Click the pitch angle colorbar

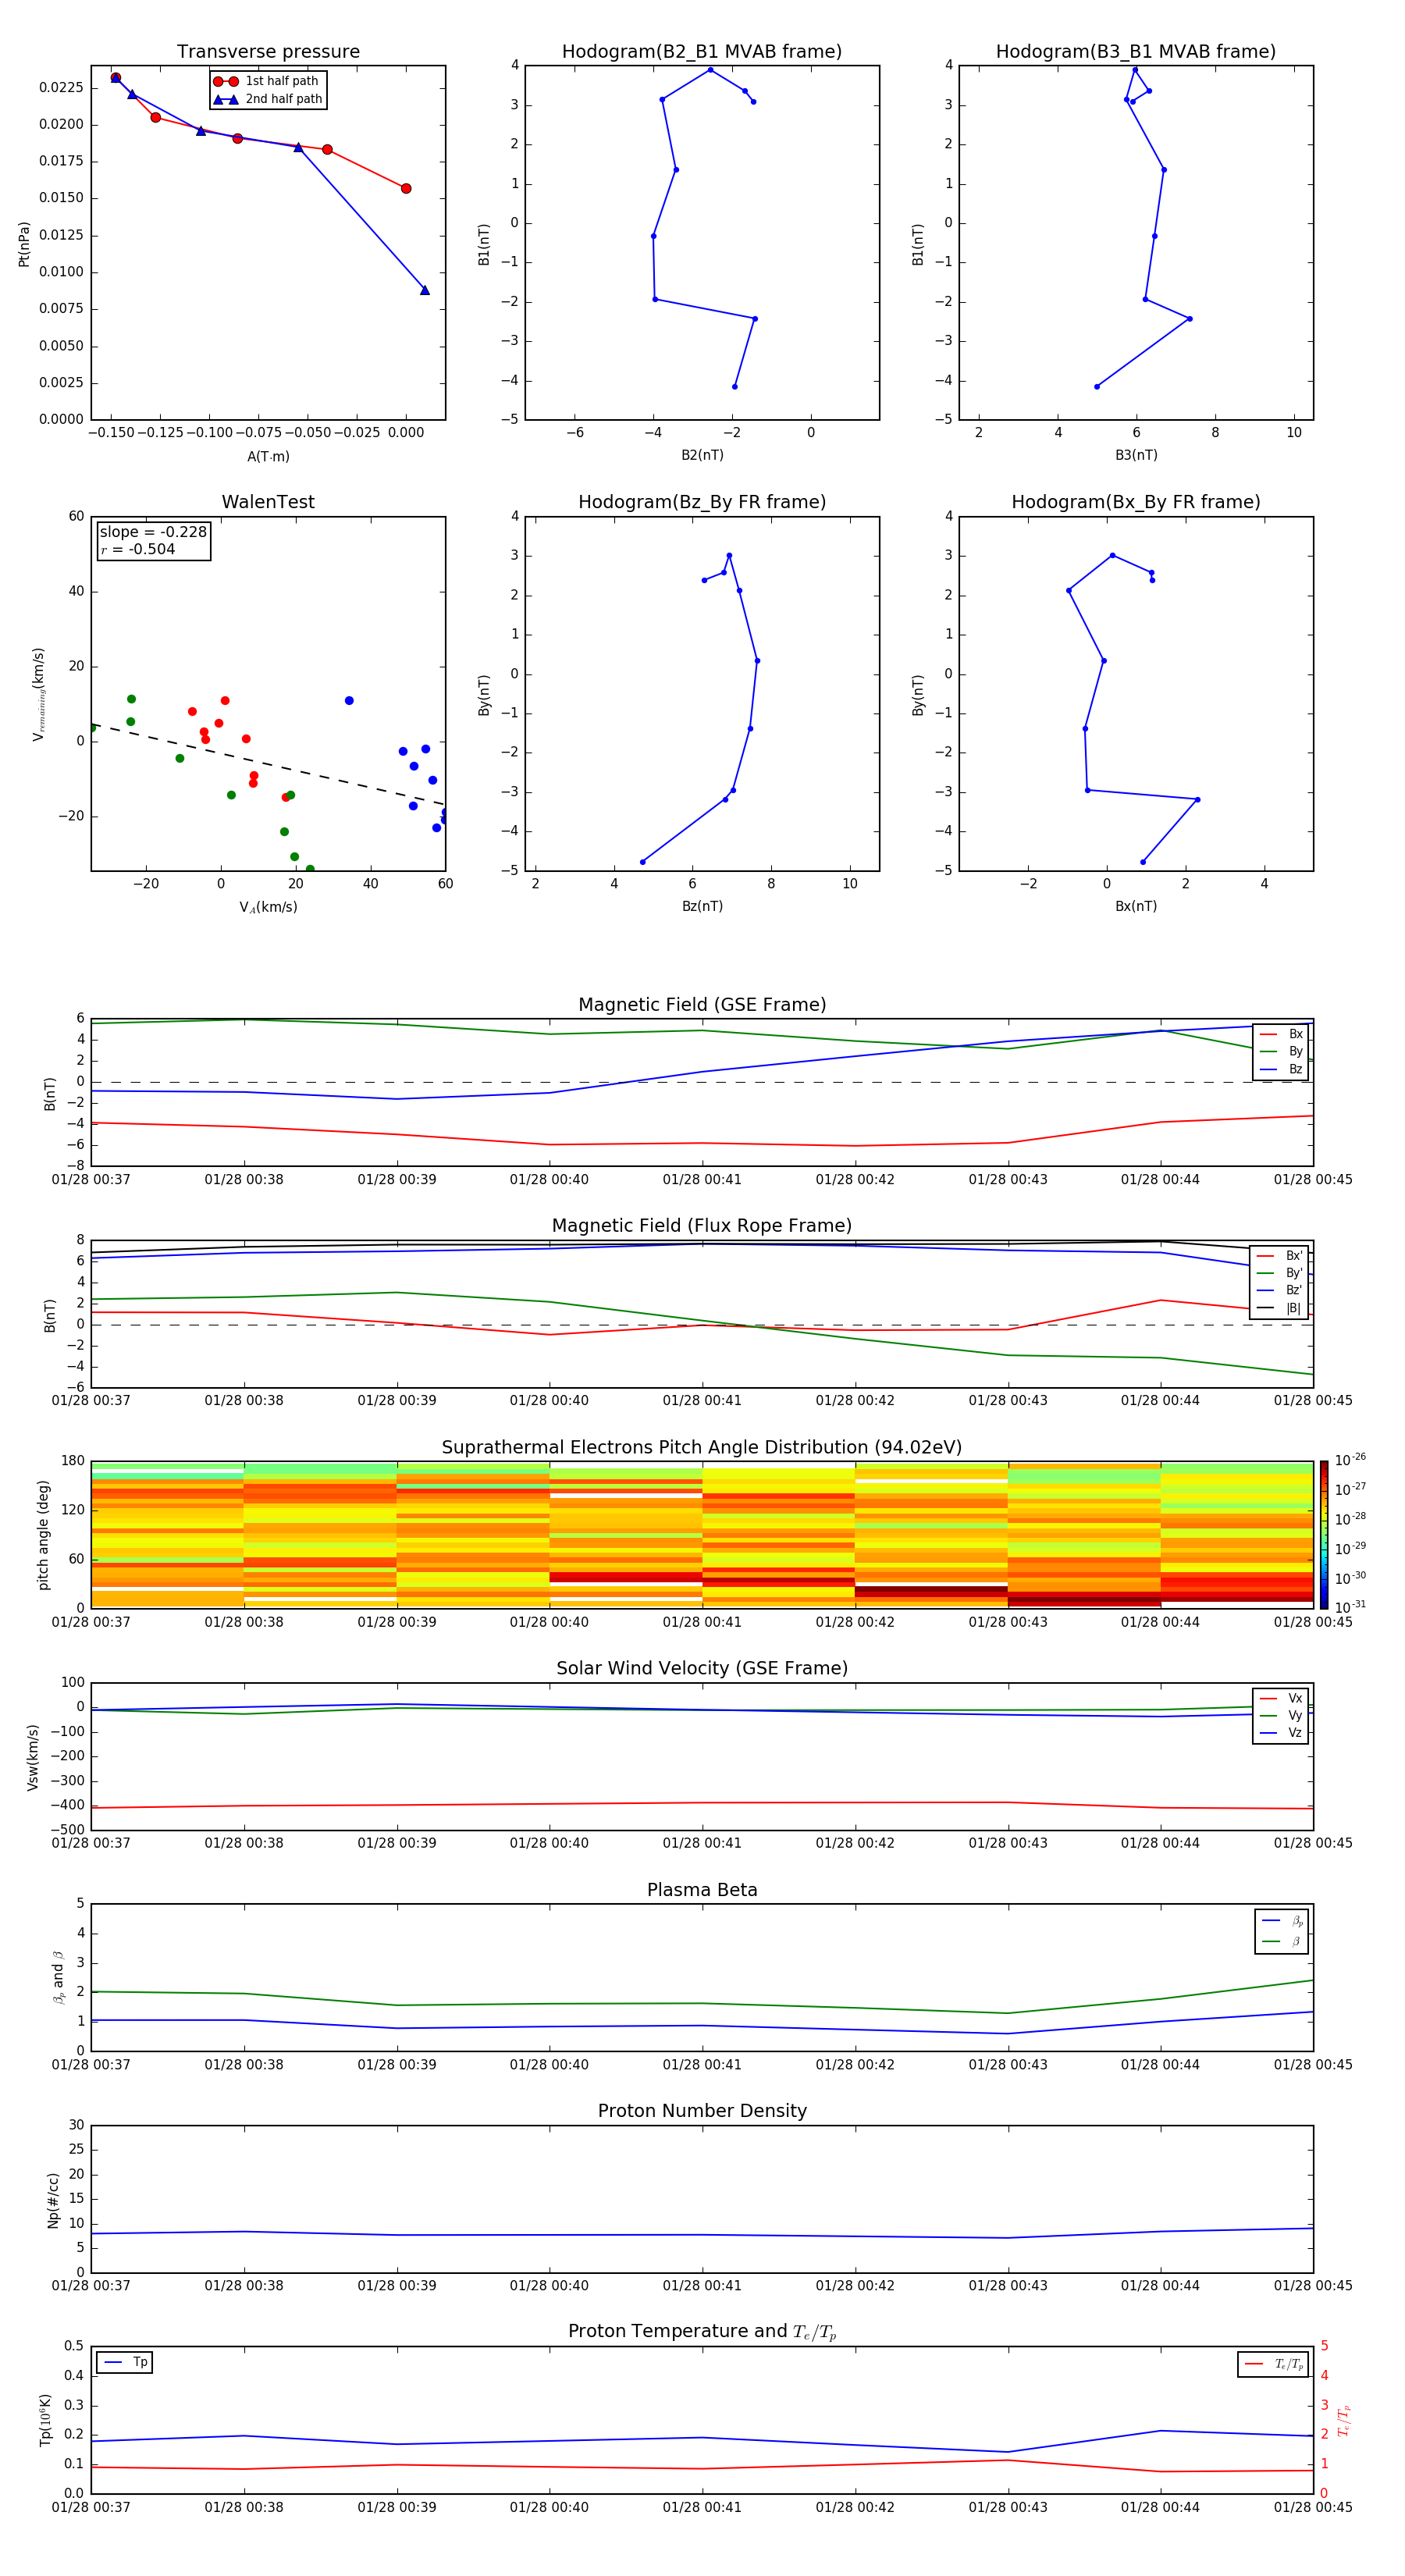point(1324,1535)
